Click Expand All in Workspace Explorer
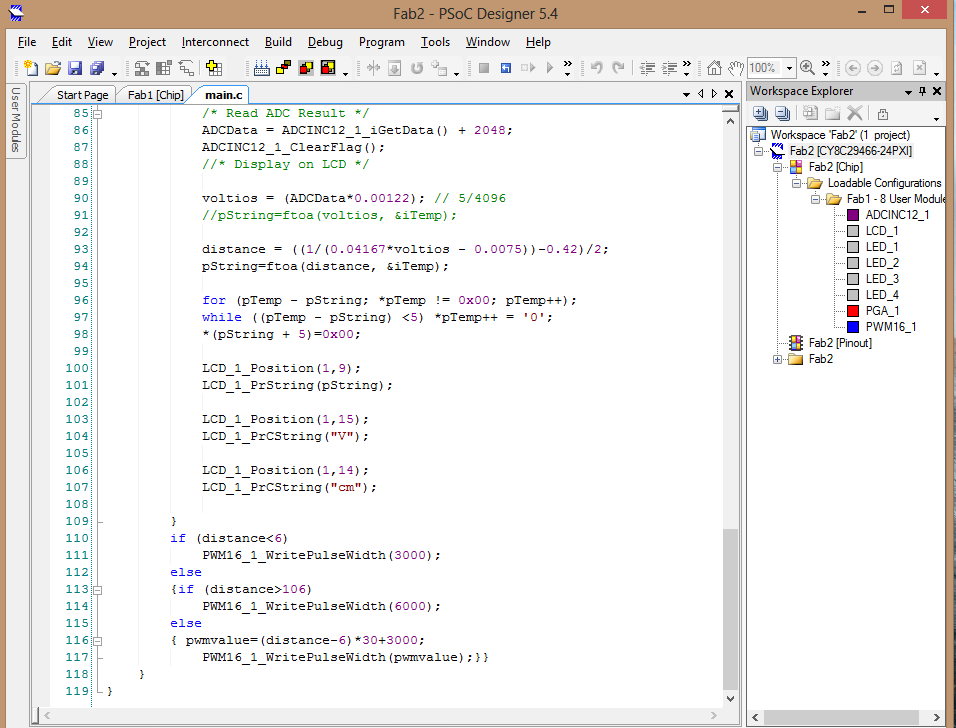The width and height of the screenshot is (956, 728). [760, 114]
